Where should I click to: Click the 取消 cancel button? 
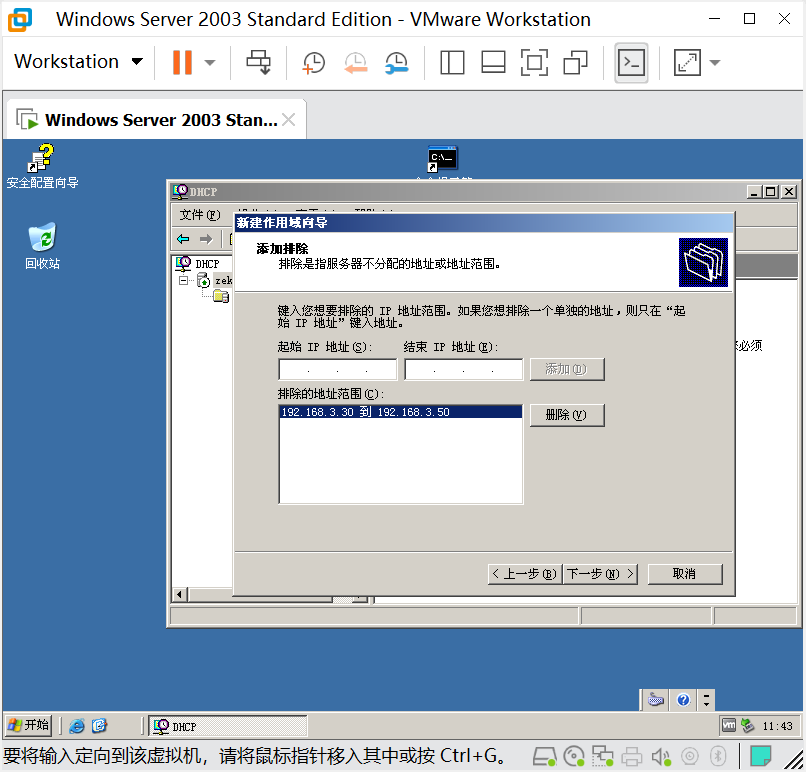(x=685, y=574)
